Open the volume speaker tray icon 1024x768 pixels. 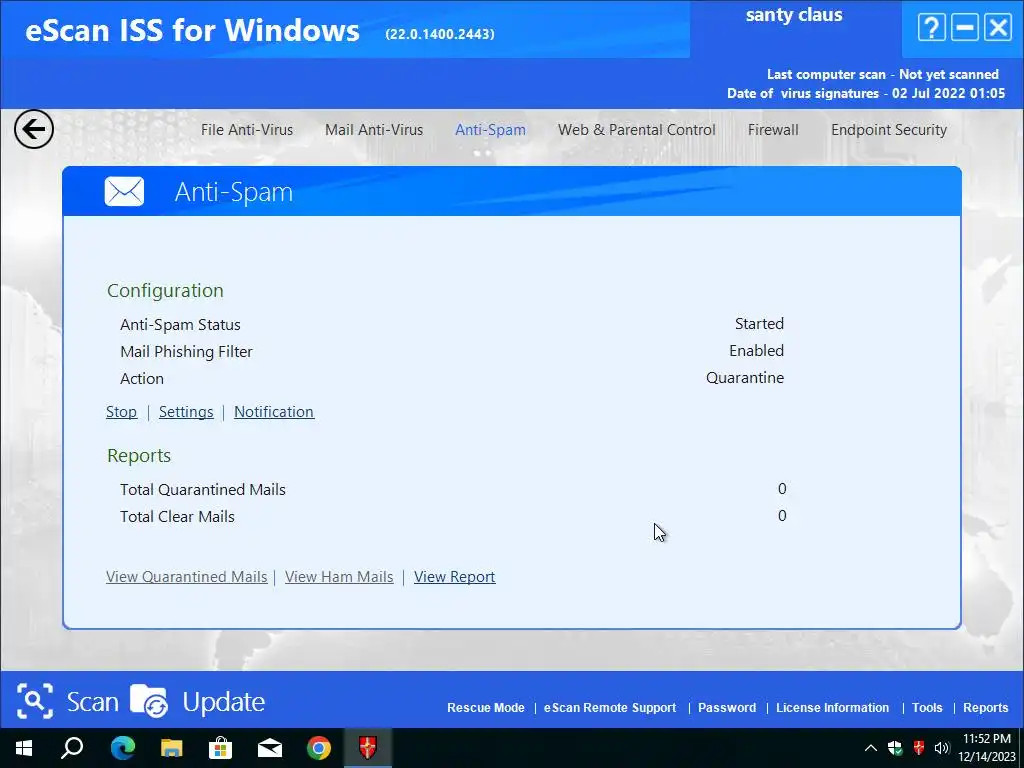tap(941, 748)
